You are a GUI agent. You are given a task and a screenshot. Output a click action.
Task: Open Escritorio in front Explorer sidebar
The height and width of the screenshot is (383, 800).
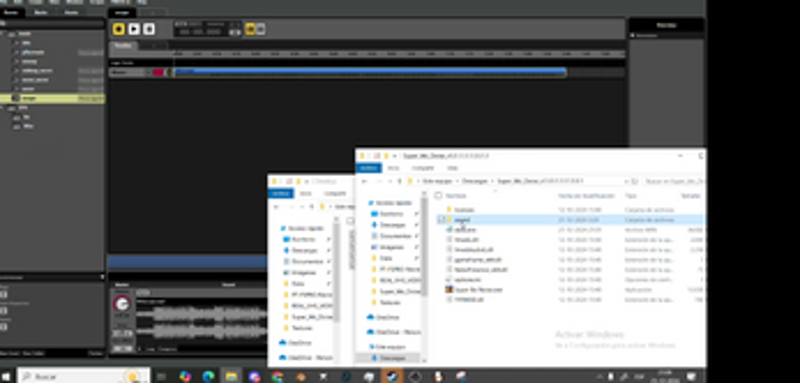(x=391, y=214)
